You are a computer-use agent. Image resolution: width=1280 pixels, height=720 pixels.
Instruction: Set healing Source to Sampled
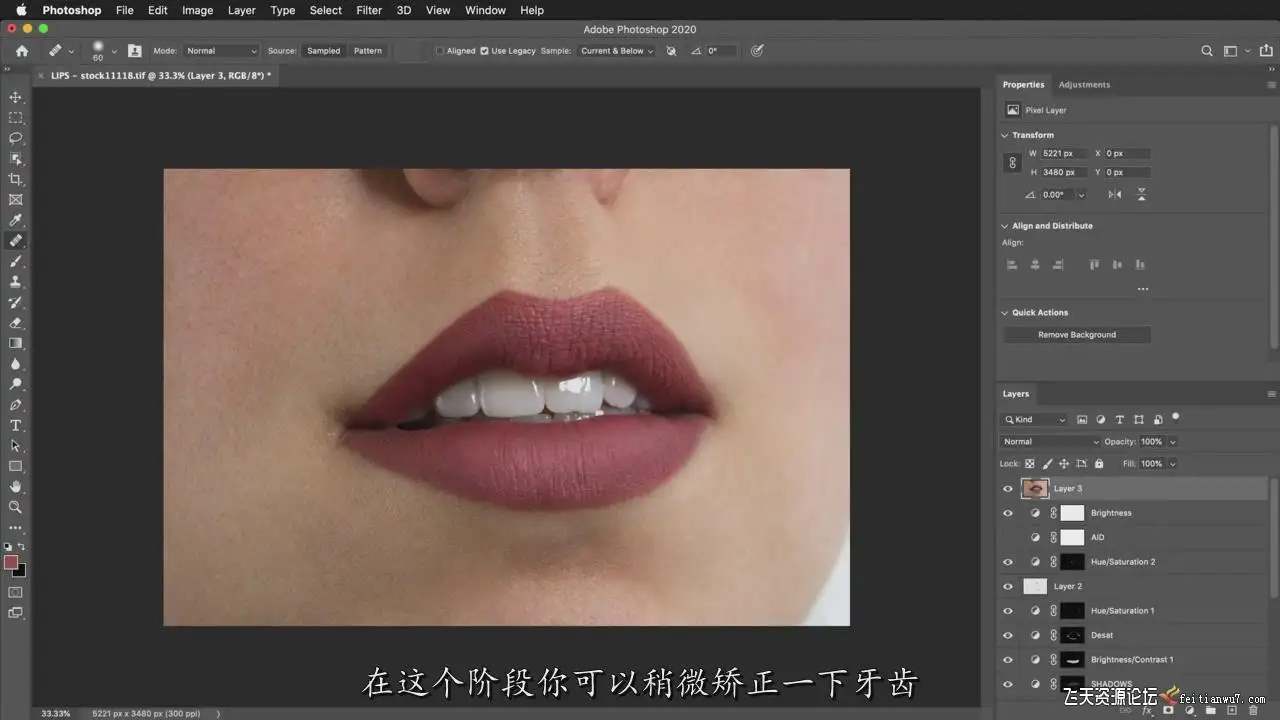(323, 51)
